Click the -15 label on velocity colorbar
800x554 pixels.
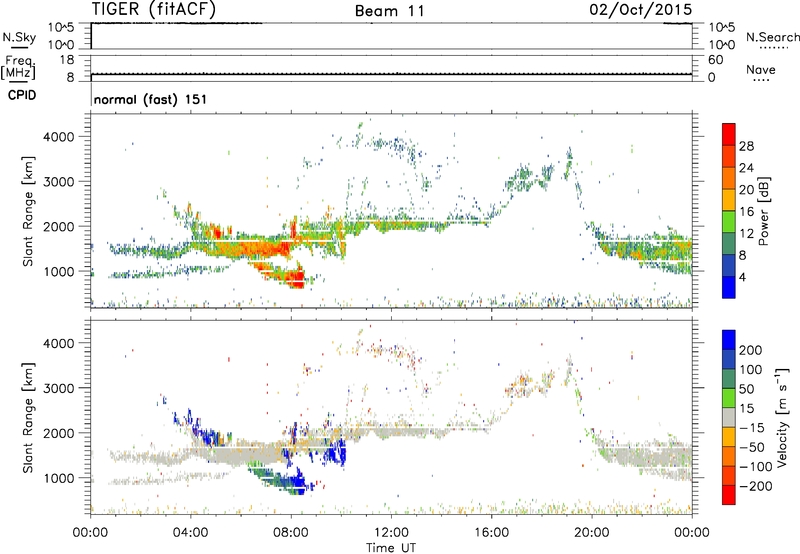(x=751, y=428)
